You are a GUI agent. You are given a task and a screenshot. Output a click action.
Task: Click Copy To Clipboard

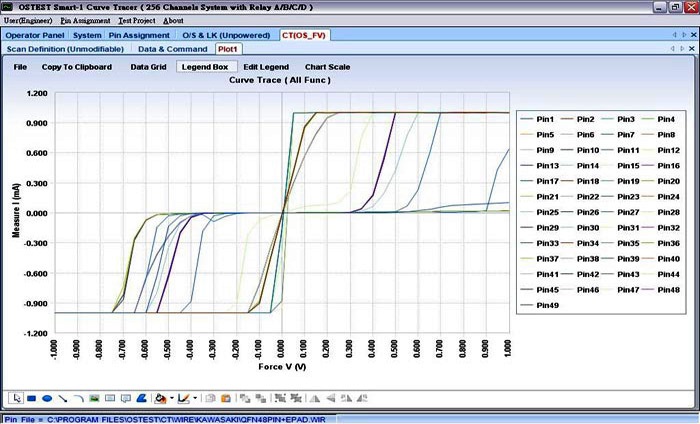click(77, 67)
